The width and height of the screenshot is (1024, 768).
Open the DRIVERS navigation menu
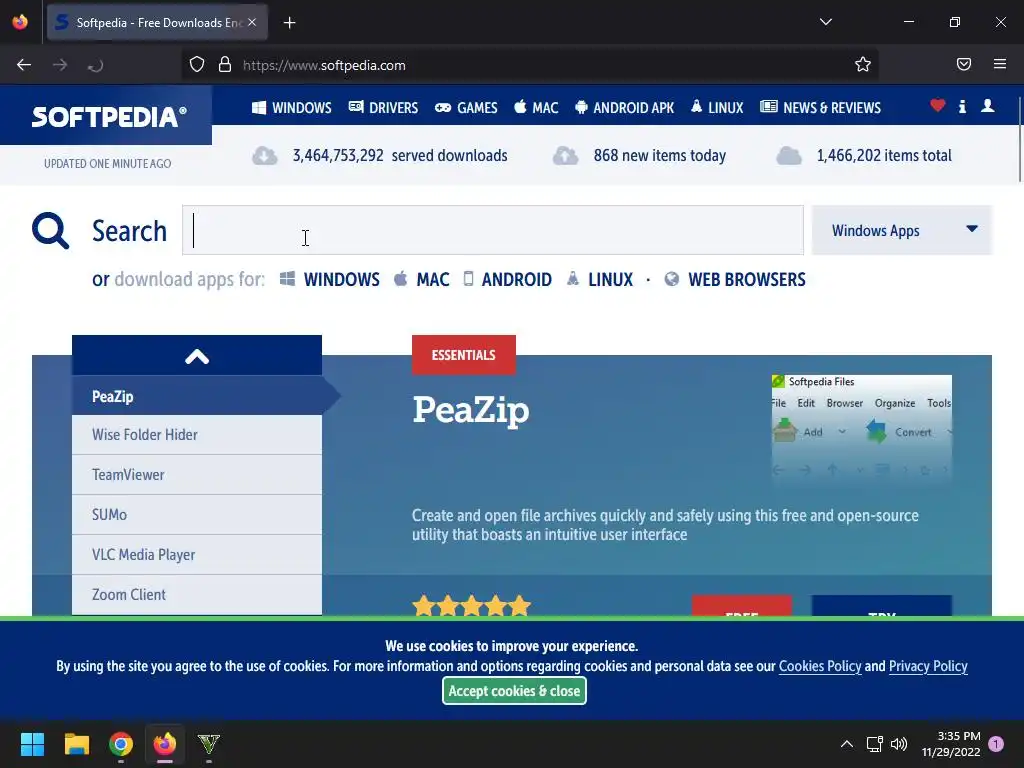point(383,108)
